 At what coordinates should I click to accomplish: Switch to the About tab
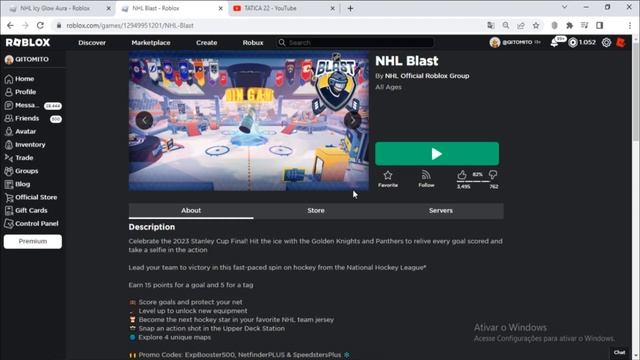[x=191, y=211]
